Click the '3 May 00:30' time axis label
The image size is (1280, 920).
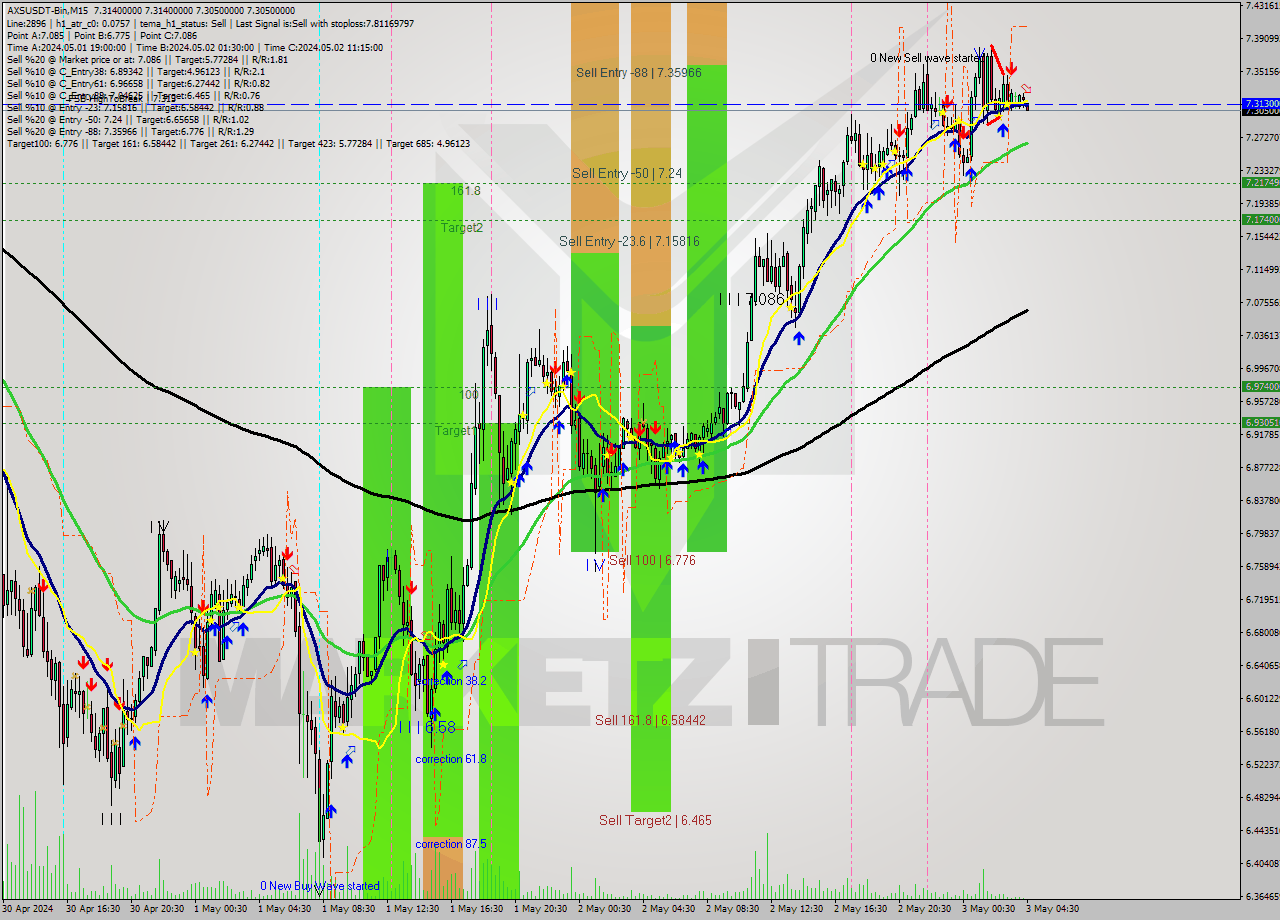point(990,909)
